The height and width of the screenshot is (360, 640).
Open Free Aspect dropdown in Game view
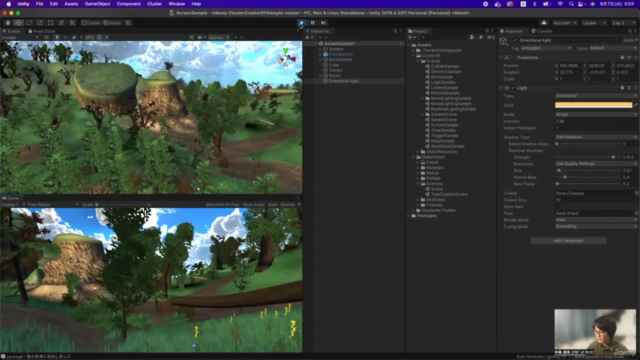[52, 204]
